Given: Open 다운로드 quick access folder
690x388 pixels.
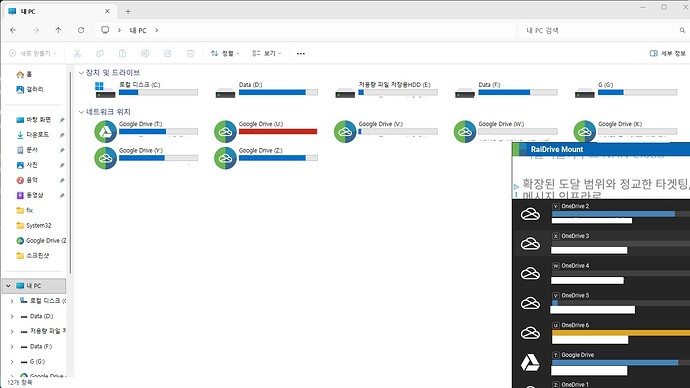Looking at the screenshot, I should tap(34, 135).
